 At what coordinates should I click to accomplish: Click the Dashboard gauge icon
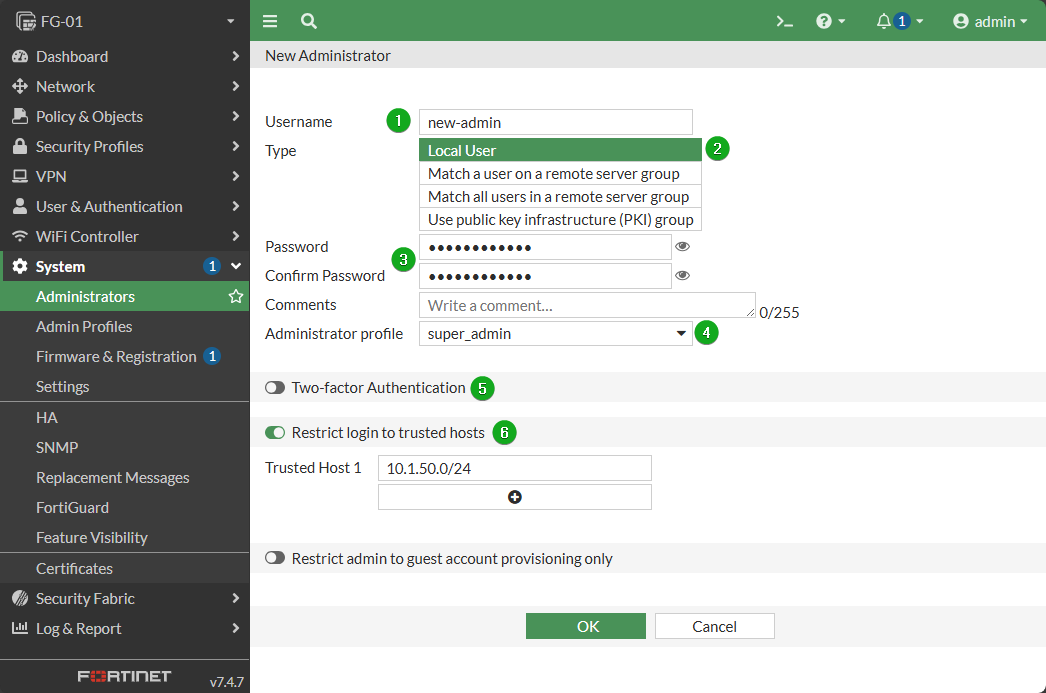(x=20, y=57)
